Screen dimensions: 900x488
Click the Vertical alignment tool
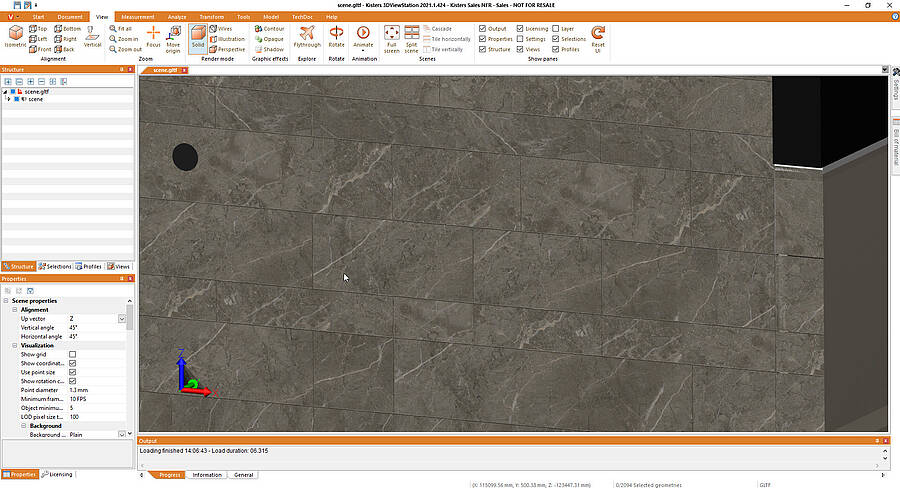[x=92, y=37]
